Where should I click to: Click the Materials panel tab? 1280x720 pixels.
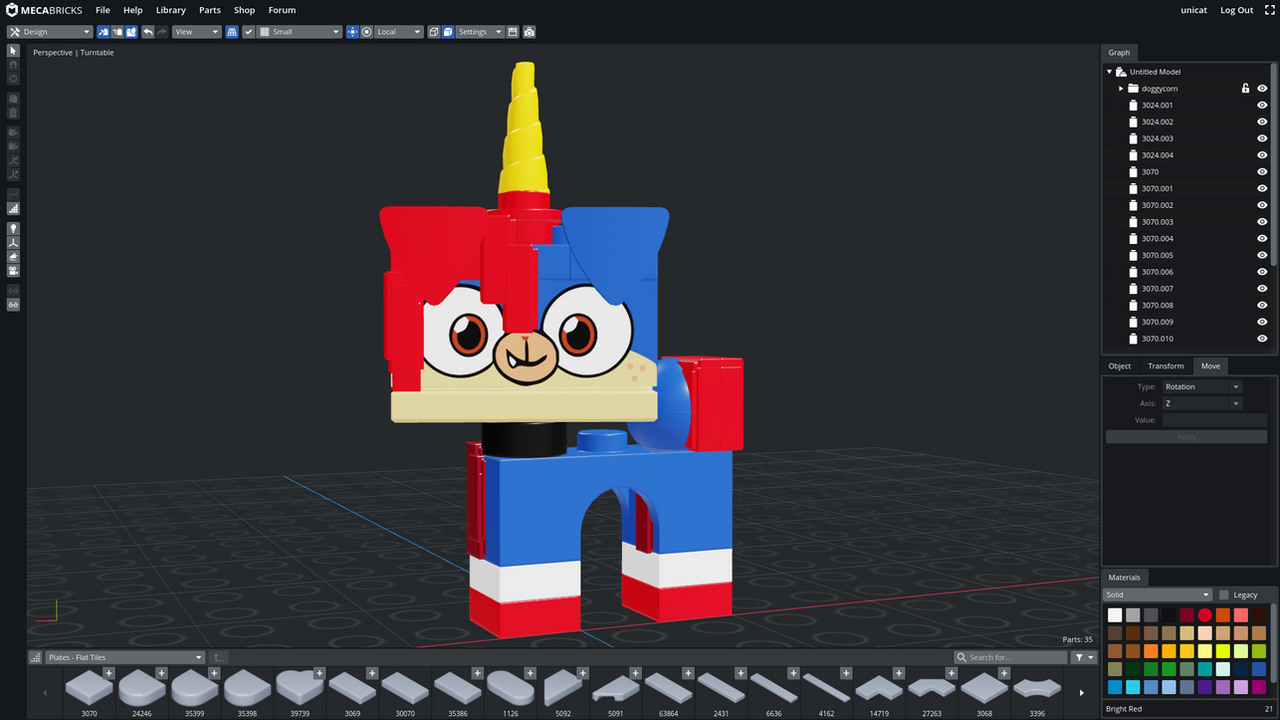tap(1124, 577)
